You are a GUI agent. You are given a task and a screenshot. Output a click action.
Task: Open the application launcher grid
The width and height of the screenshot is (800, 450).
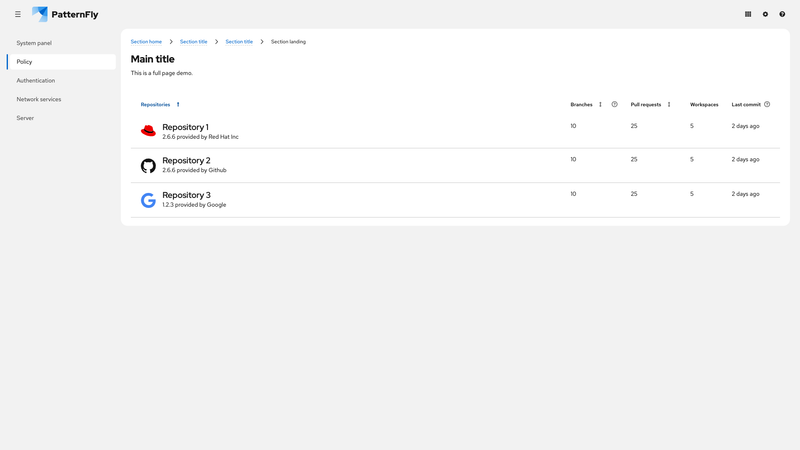[x=748, y=14]
